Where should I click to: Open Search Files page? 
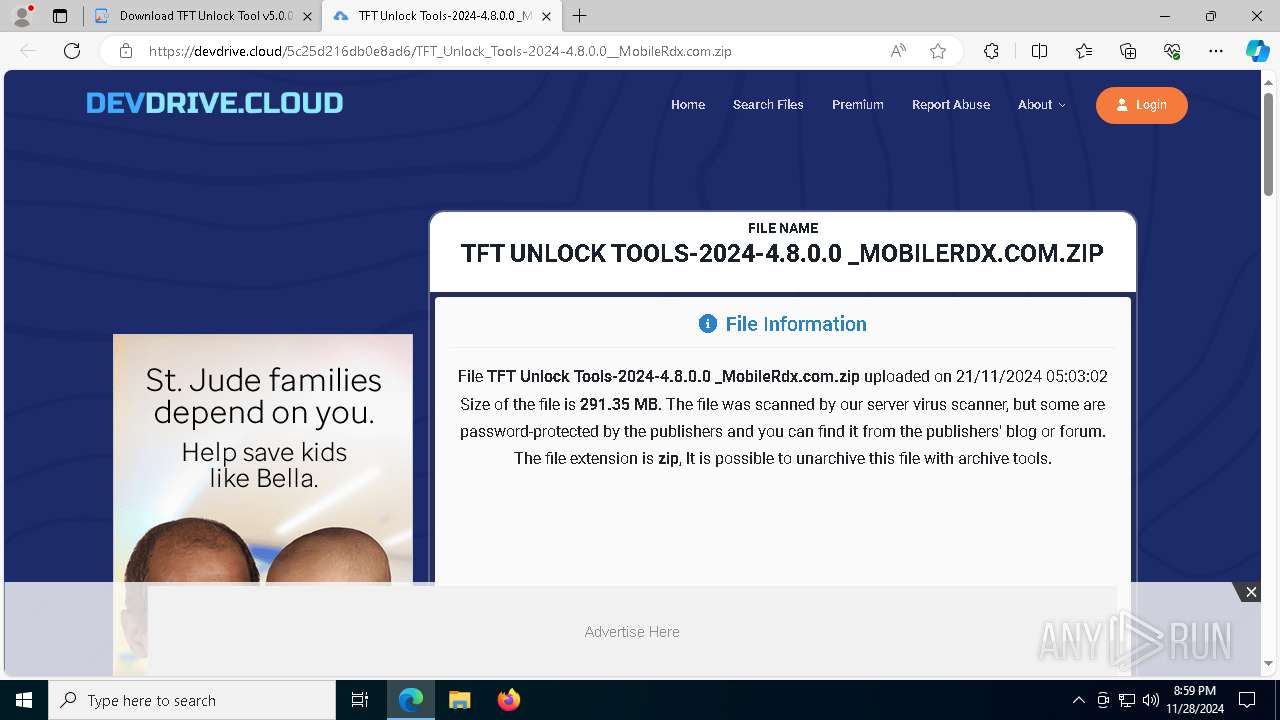(768, 105)
